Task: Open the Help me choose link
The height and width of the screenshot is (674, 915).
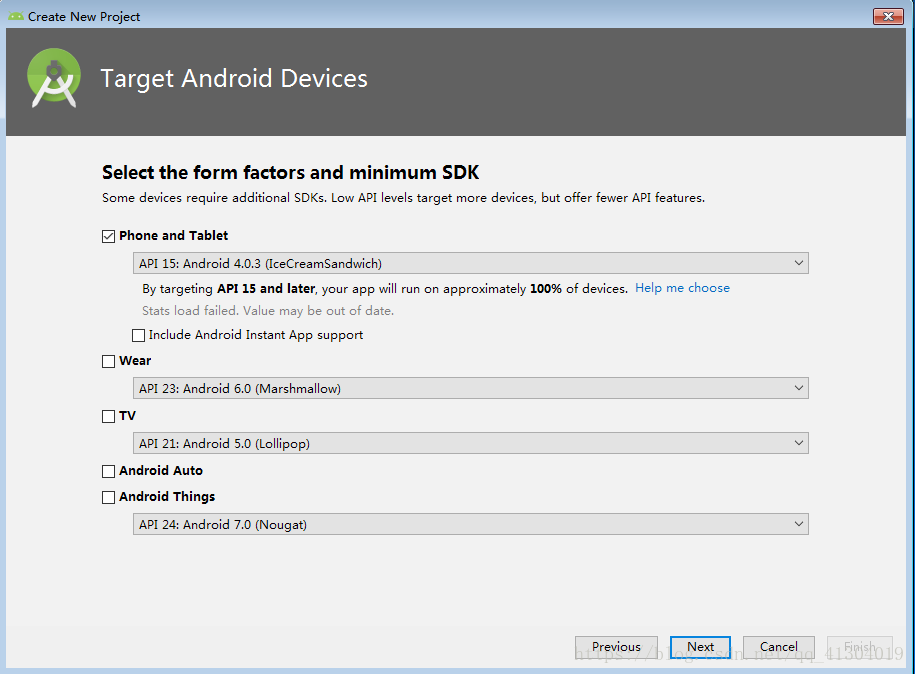Action: pyautogui.click(x=682, y=288)
